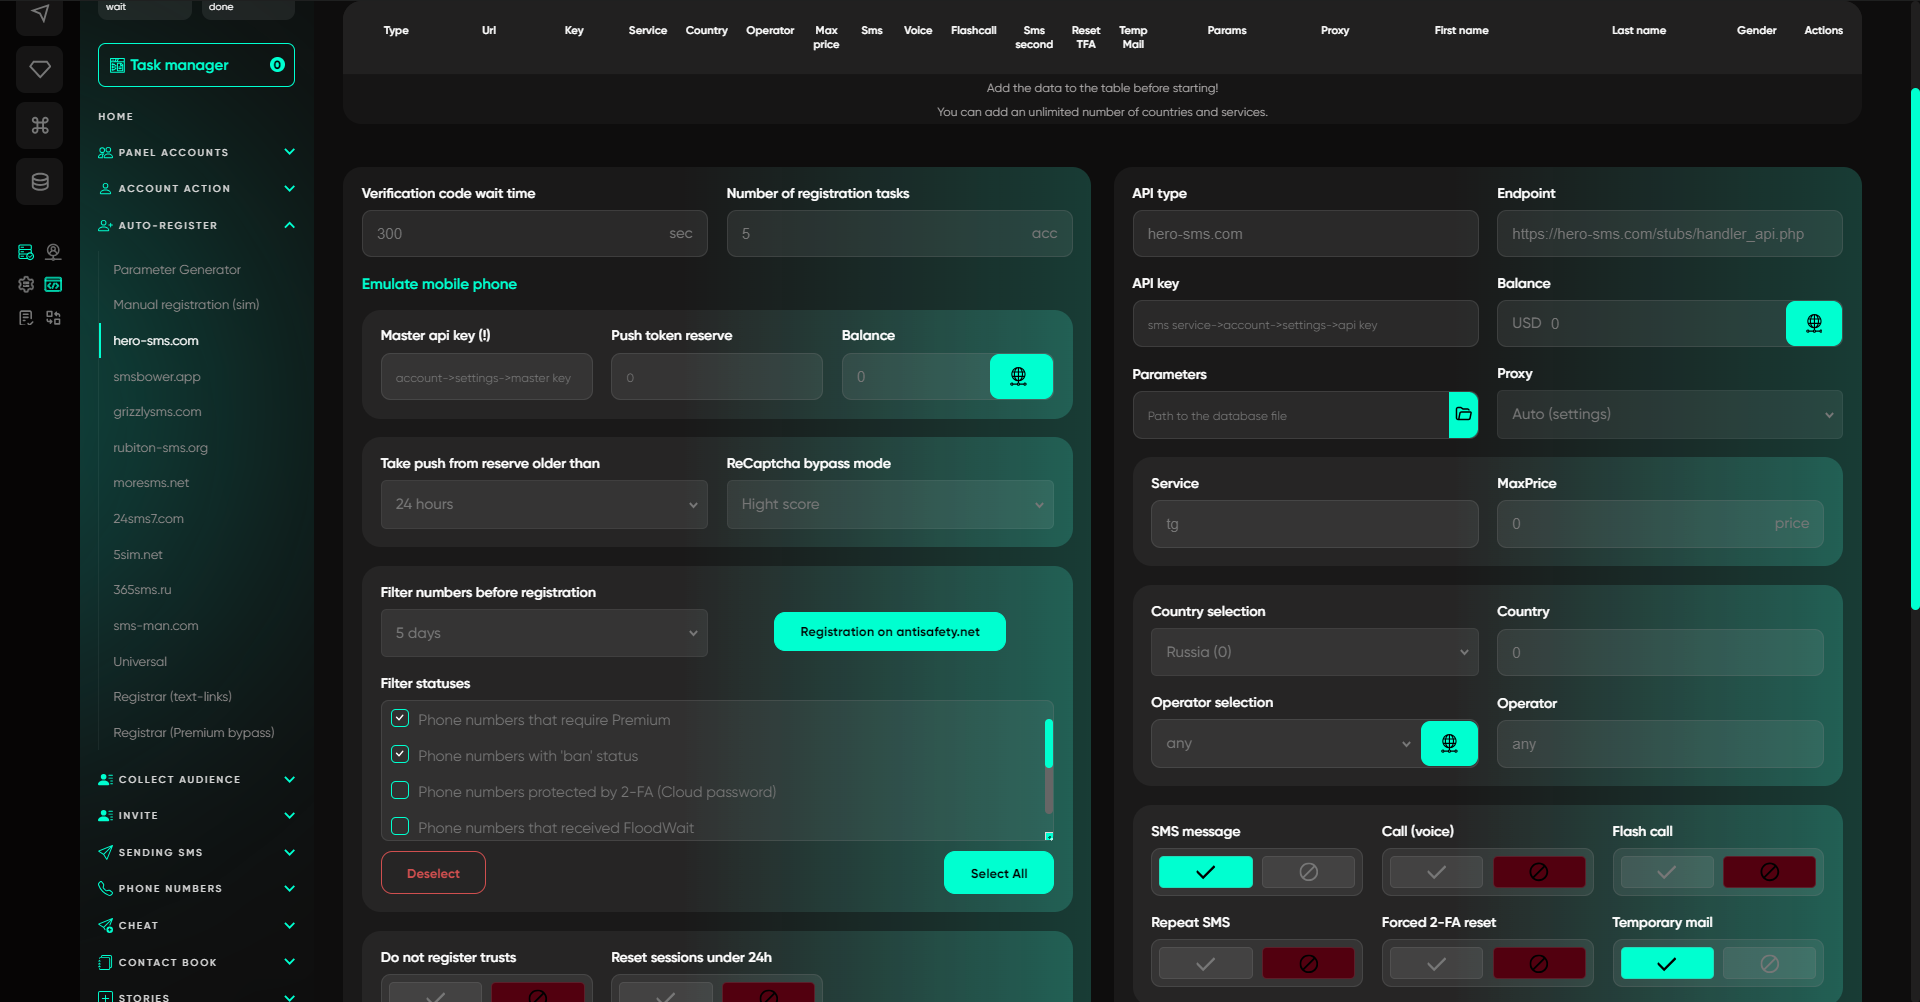The width and height of the screenshot is (1920, 1002).
Task: Select smsbower.app in sidebar
Action: pos(157,376)
